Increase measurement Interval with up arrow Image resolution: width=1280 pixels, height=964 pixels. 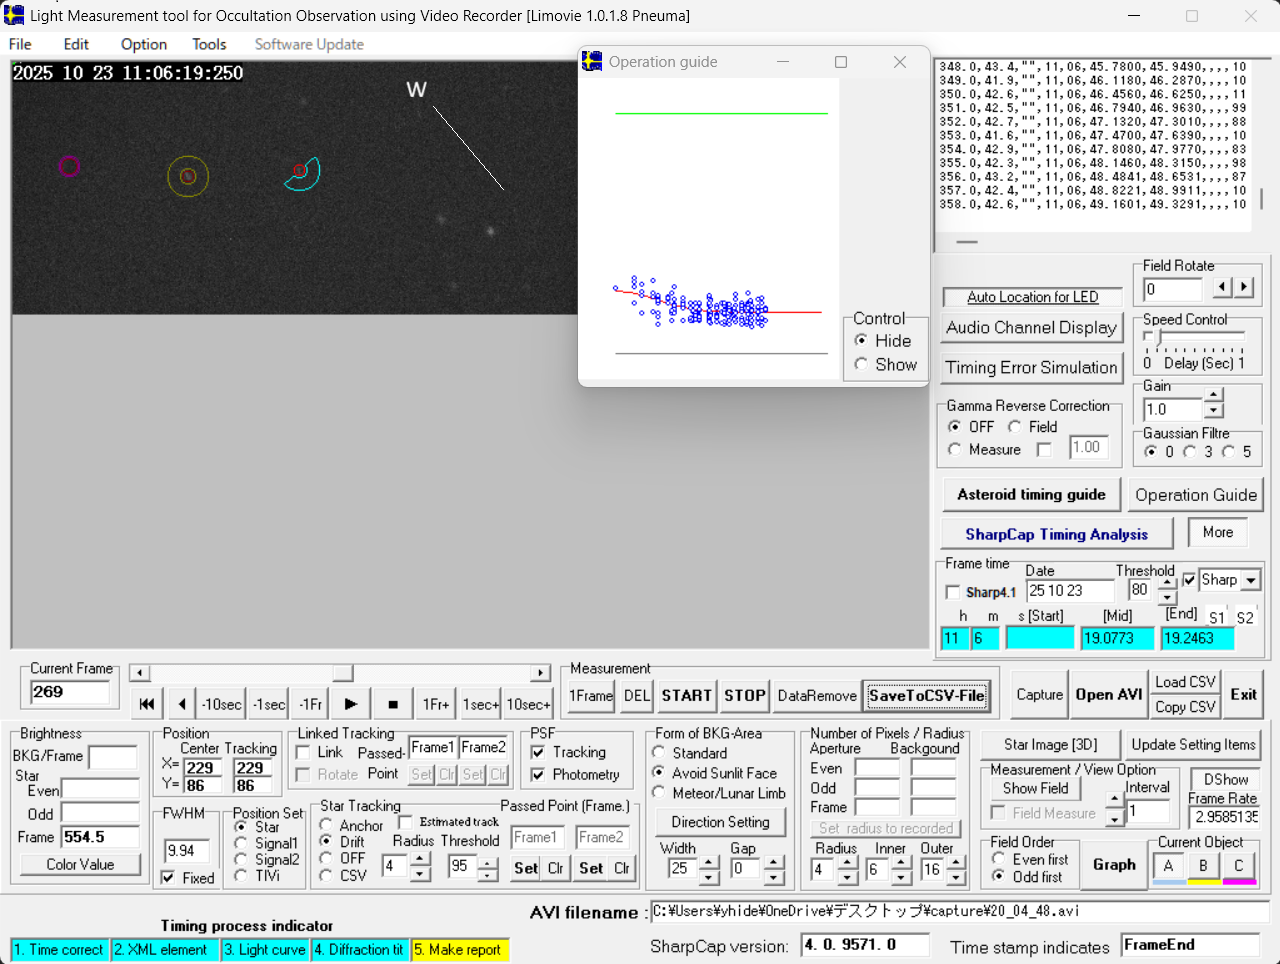[x=1115, y=800]
